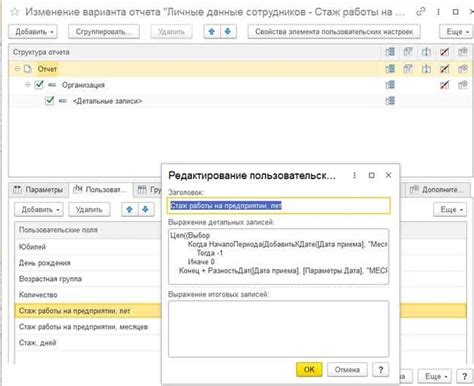Viewport: 474px width, 386px height.
Task: Open dialog help question mark button
Action: click(x=381, y=369)
